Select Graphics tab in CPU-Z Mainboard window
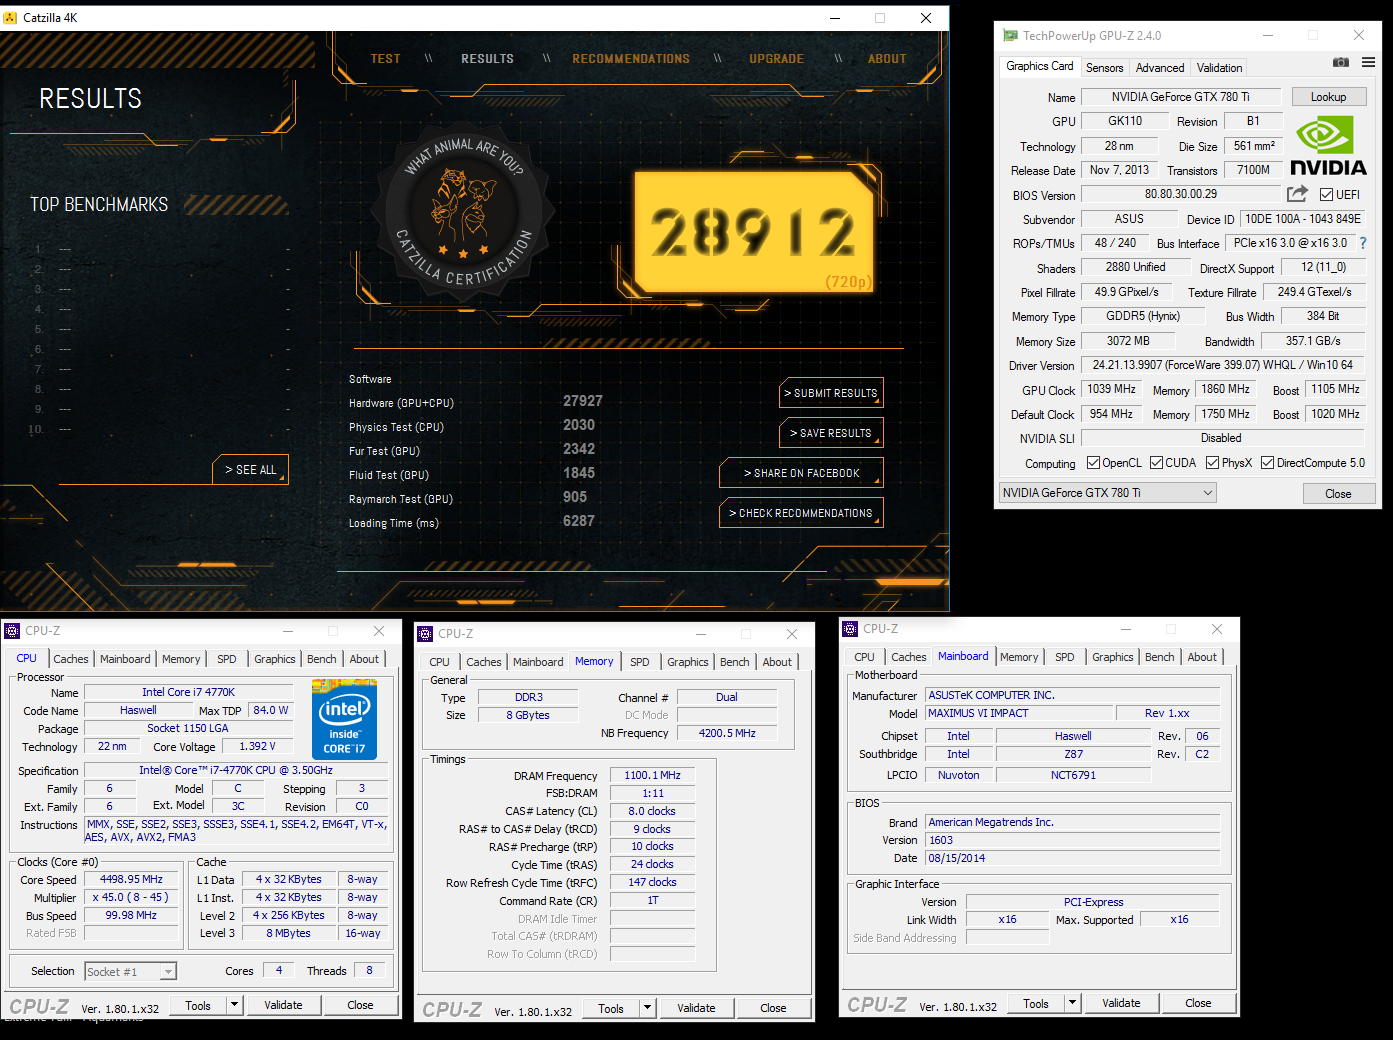Screen dimensions: 1393x1040 pos(1113,657)
